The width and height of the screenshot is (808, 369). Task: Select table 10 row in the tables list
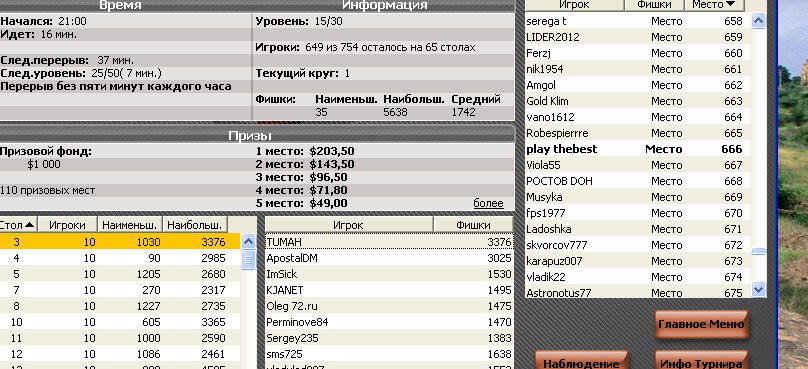click(x=120, y=322)
